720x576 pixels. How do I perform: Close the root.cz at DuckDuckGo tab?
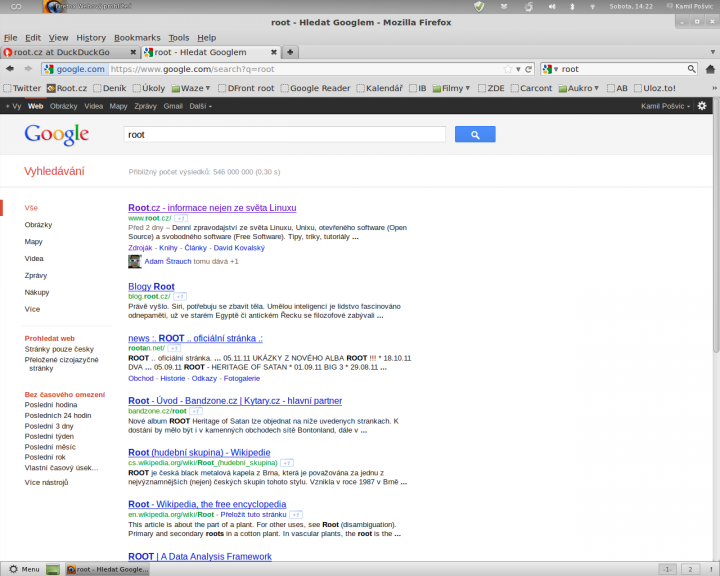point(133,52)
